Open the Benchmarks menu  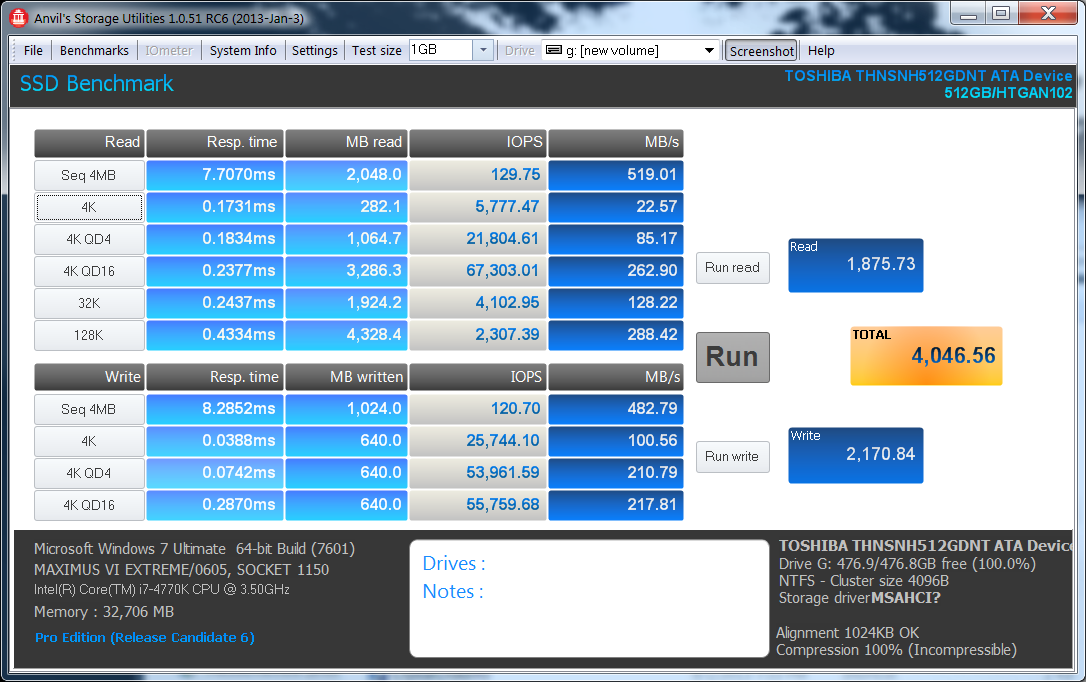click(x=94, y=51)
